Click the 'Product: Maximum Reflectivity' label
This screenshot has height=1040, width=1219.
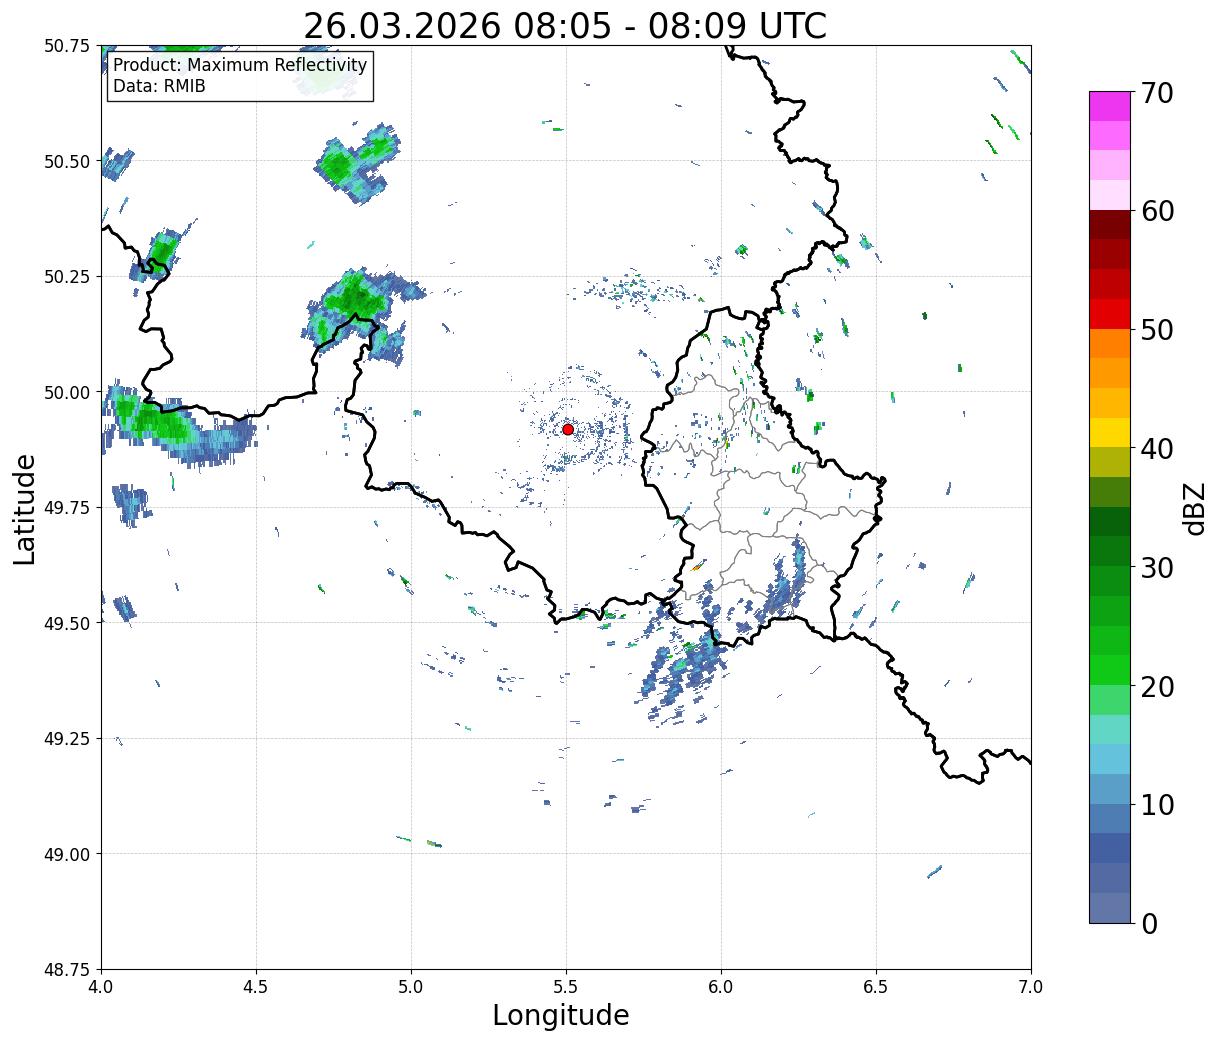(240, 65)
